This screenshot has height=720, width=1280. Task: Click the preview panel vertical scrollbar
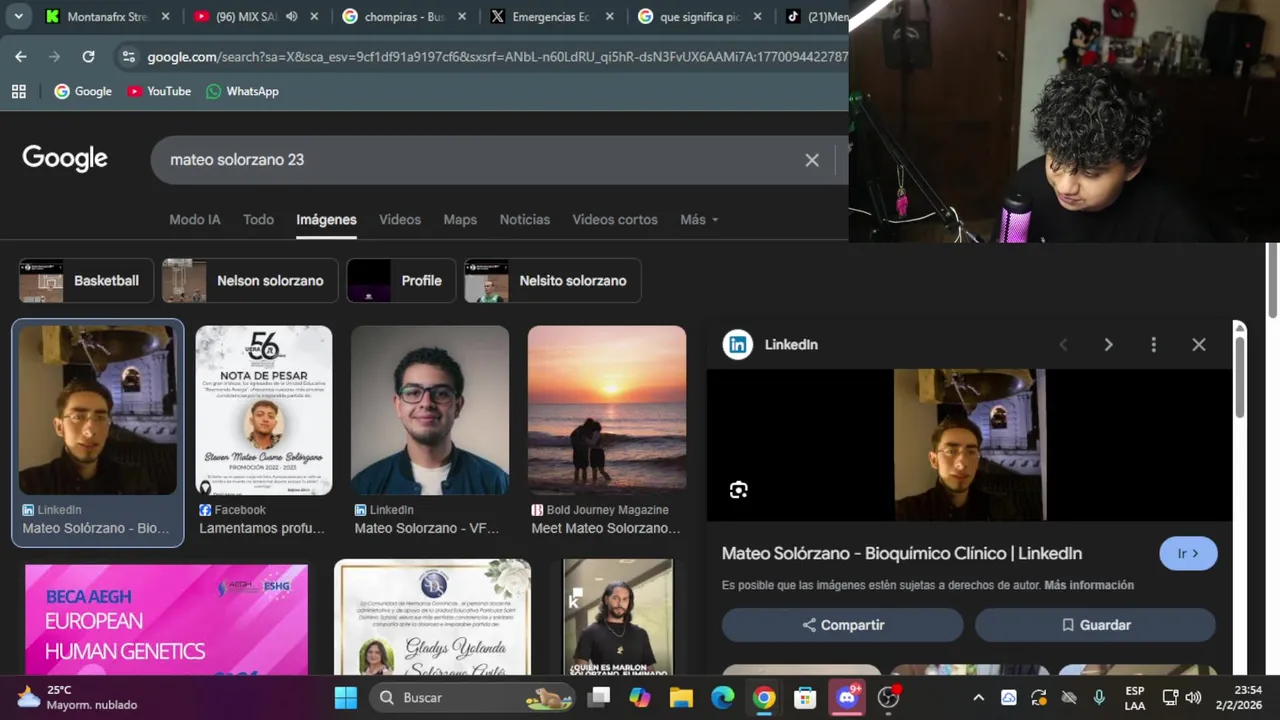[x=1240, y=378]
